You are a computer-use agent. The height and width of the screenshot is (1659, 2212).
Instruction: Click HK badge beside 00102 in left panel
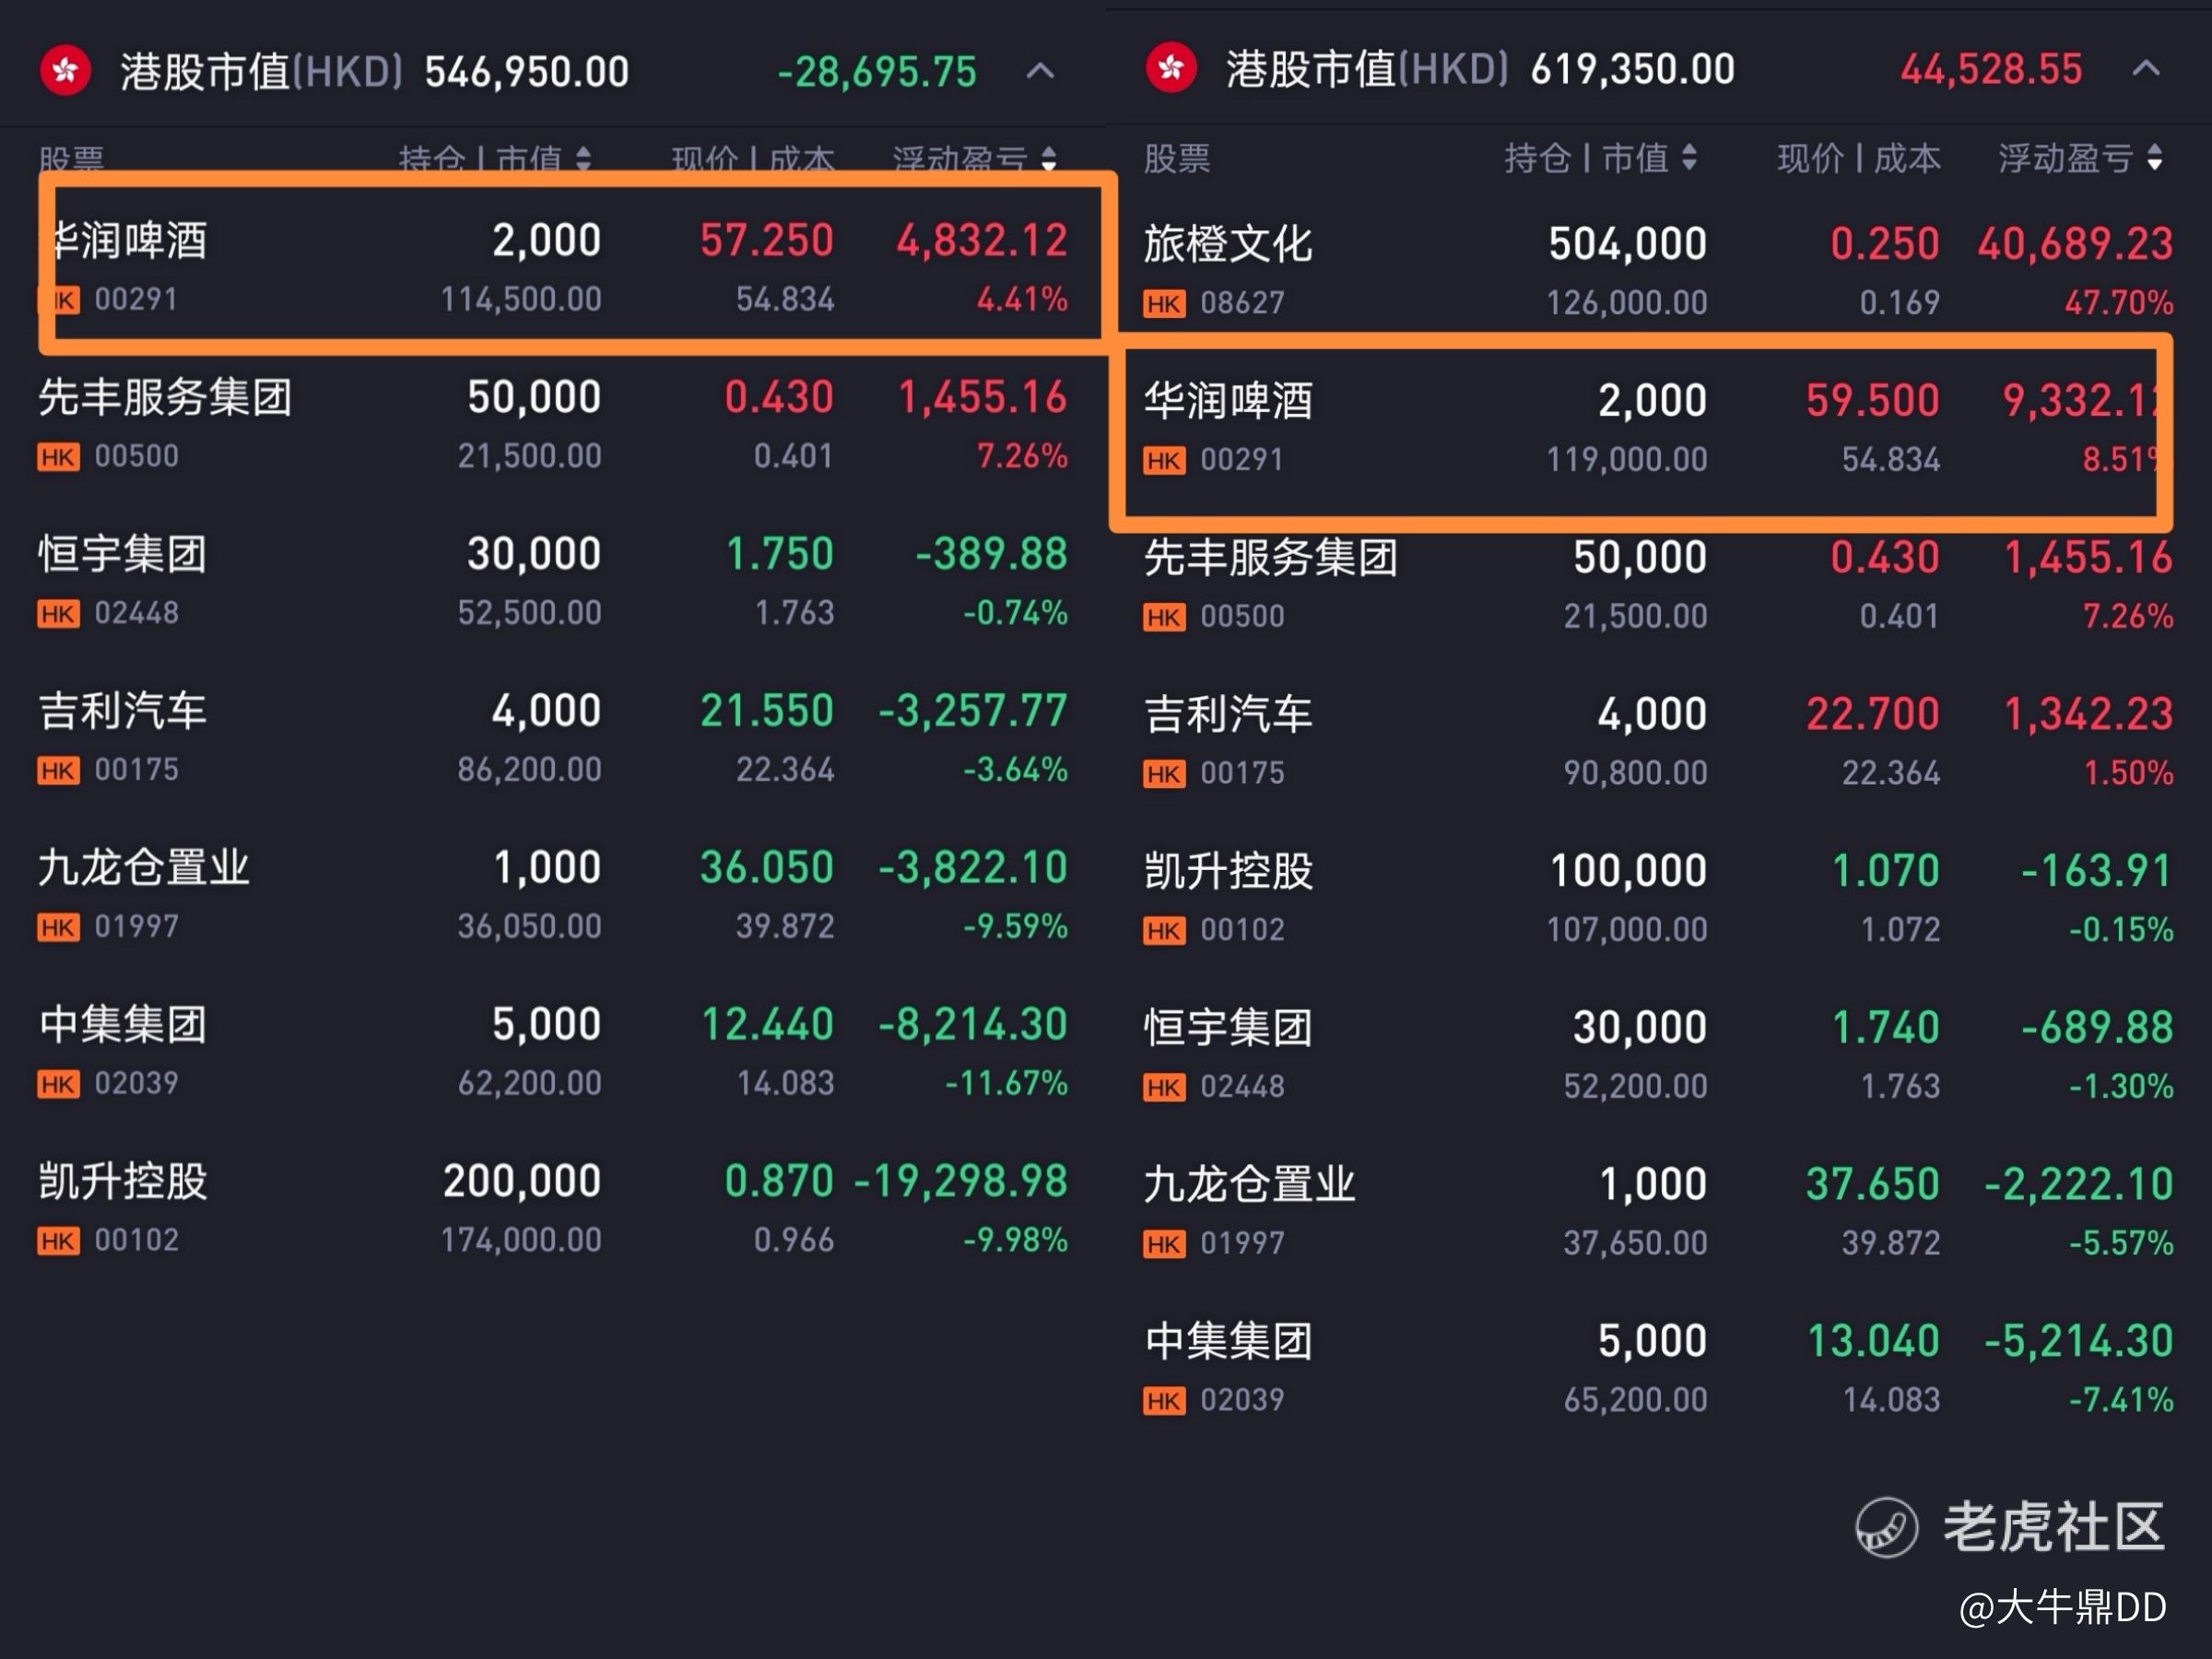click(x=58, y=1241)
